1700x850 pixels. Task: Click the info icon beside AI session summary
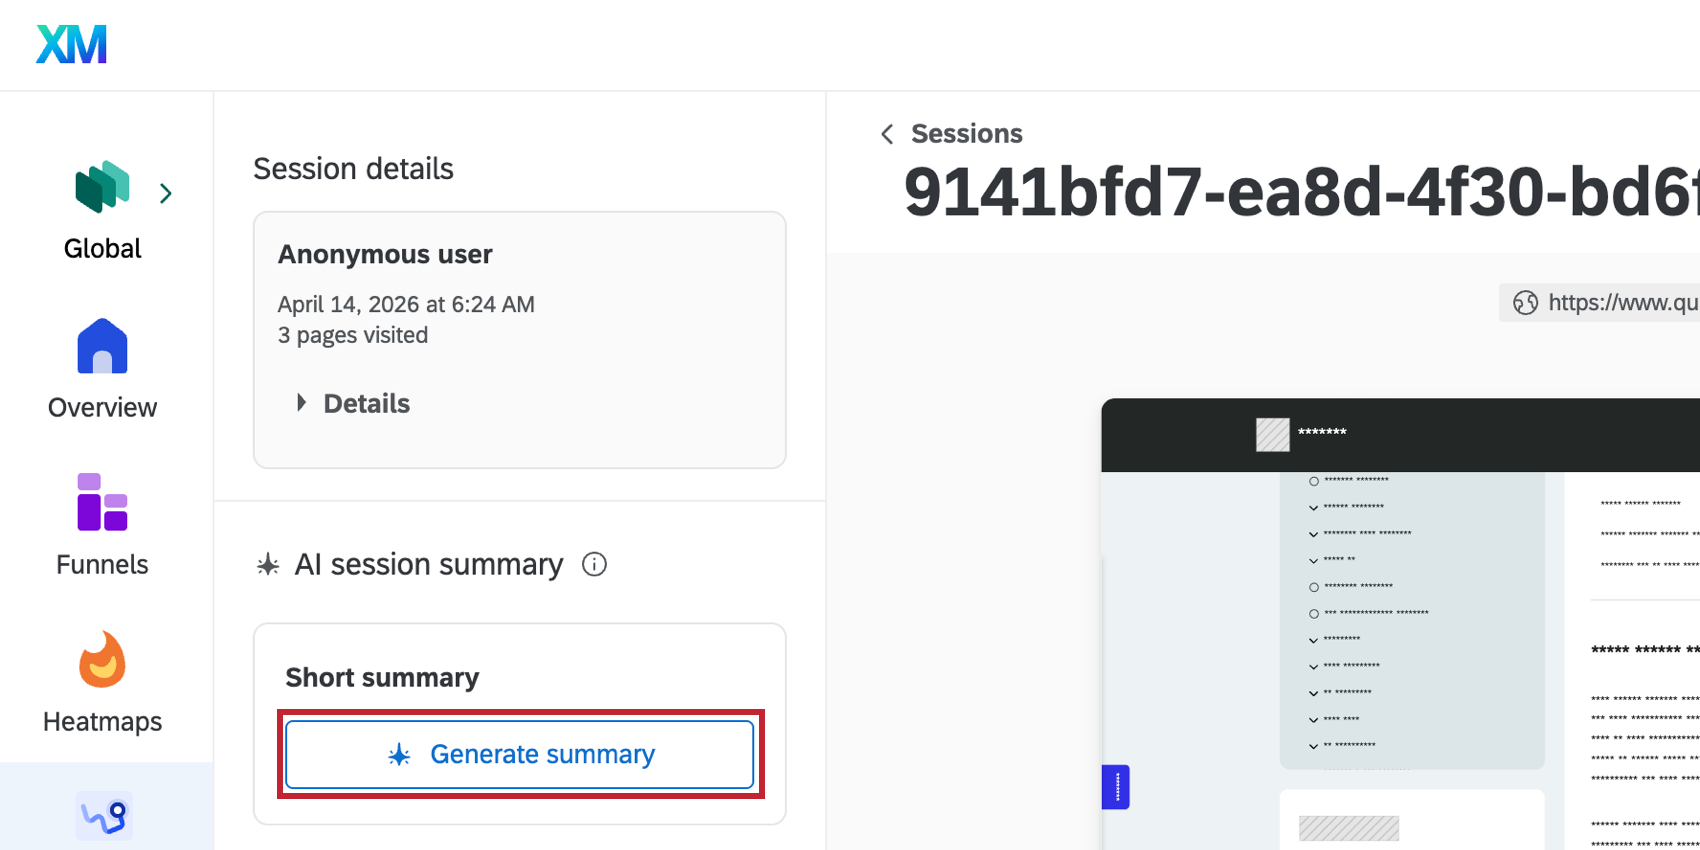point(594,565)
